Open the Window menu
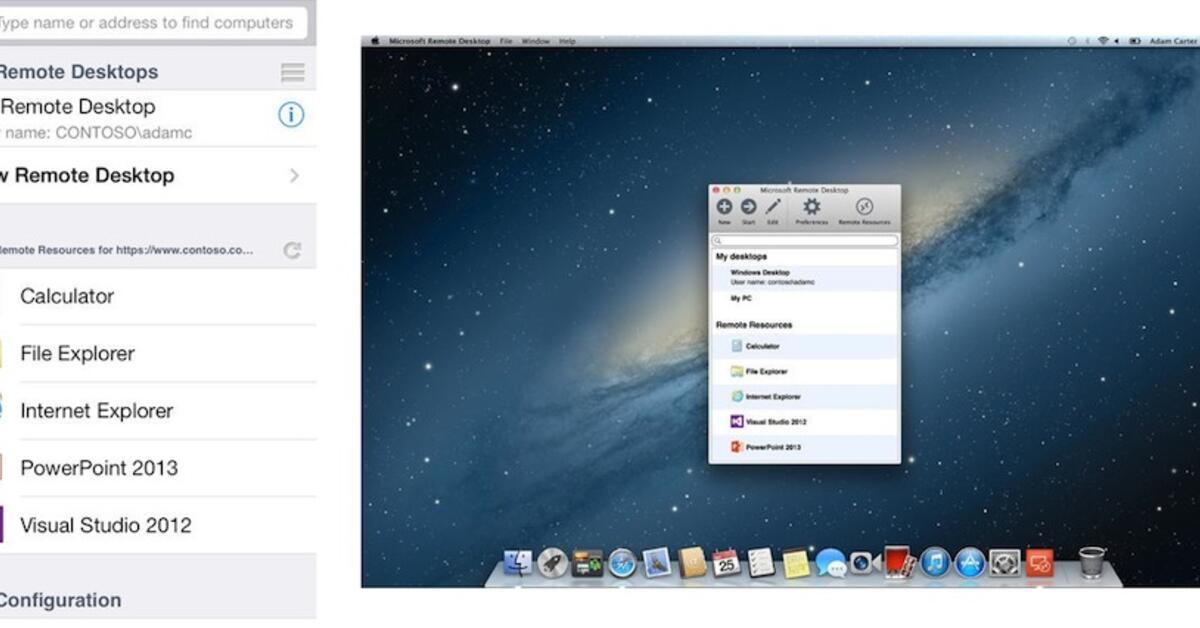Image resolution: width=1200 pixels, height=628 pixels. 536,41
